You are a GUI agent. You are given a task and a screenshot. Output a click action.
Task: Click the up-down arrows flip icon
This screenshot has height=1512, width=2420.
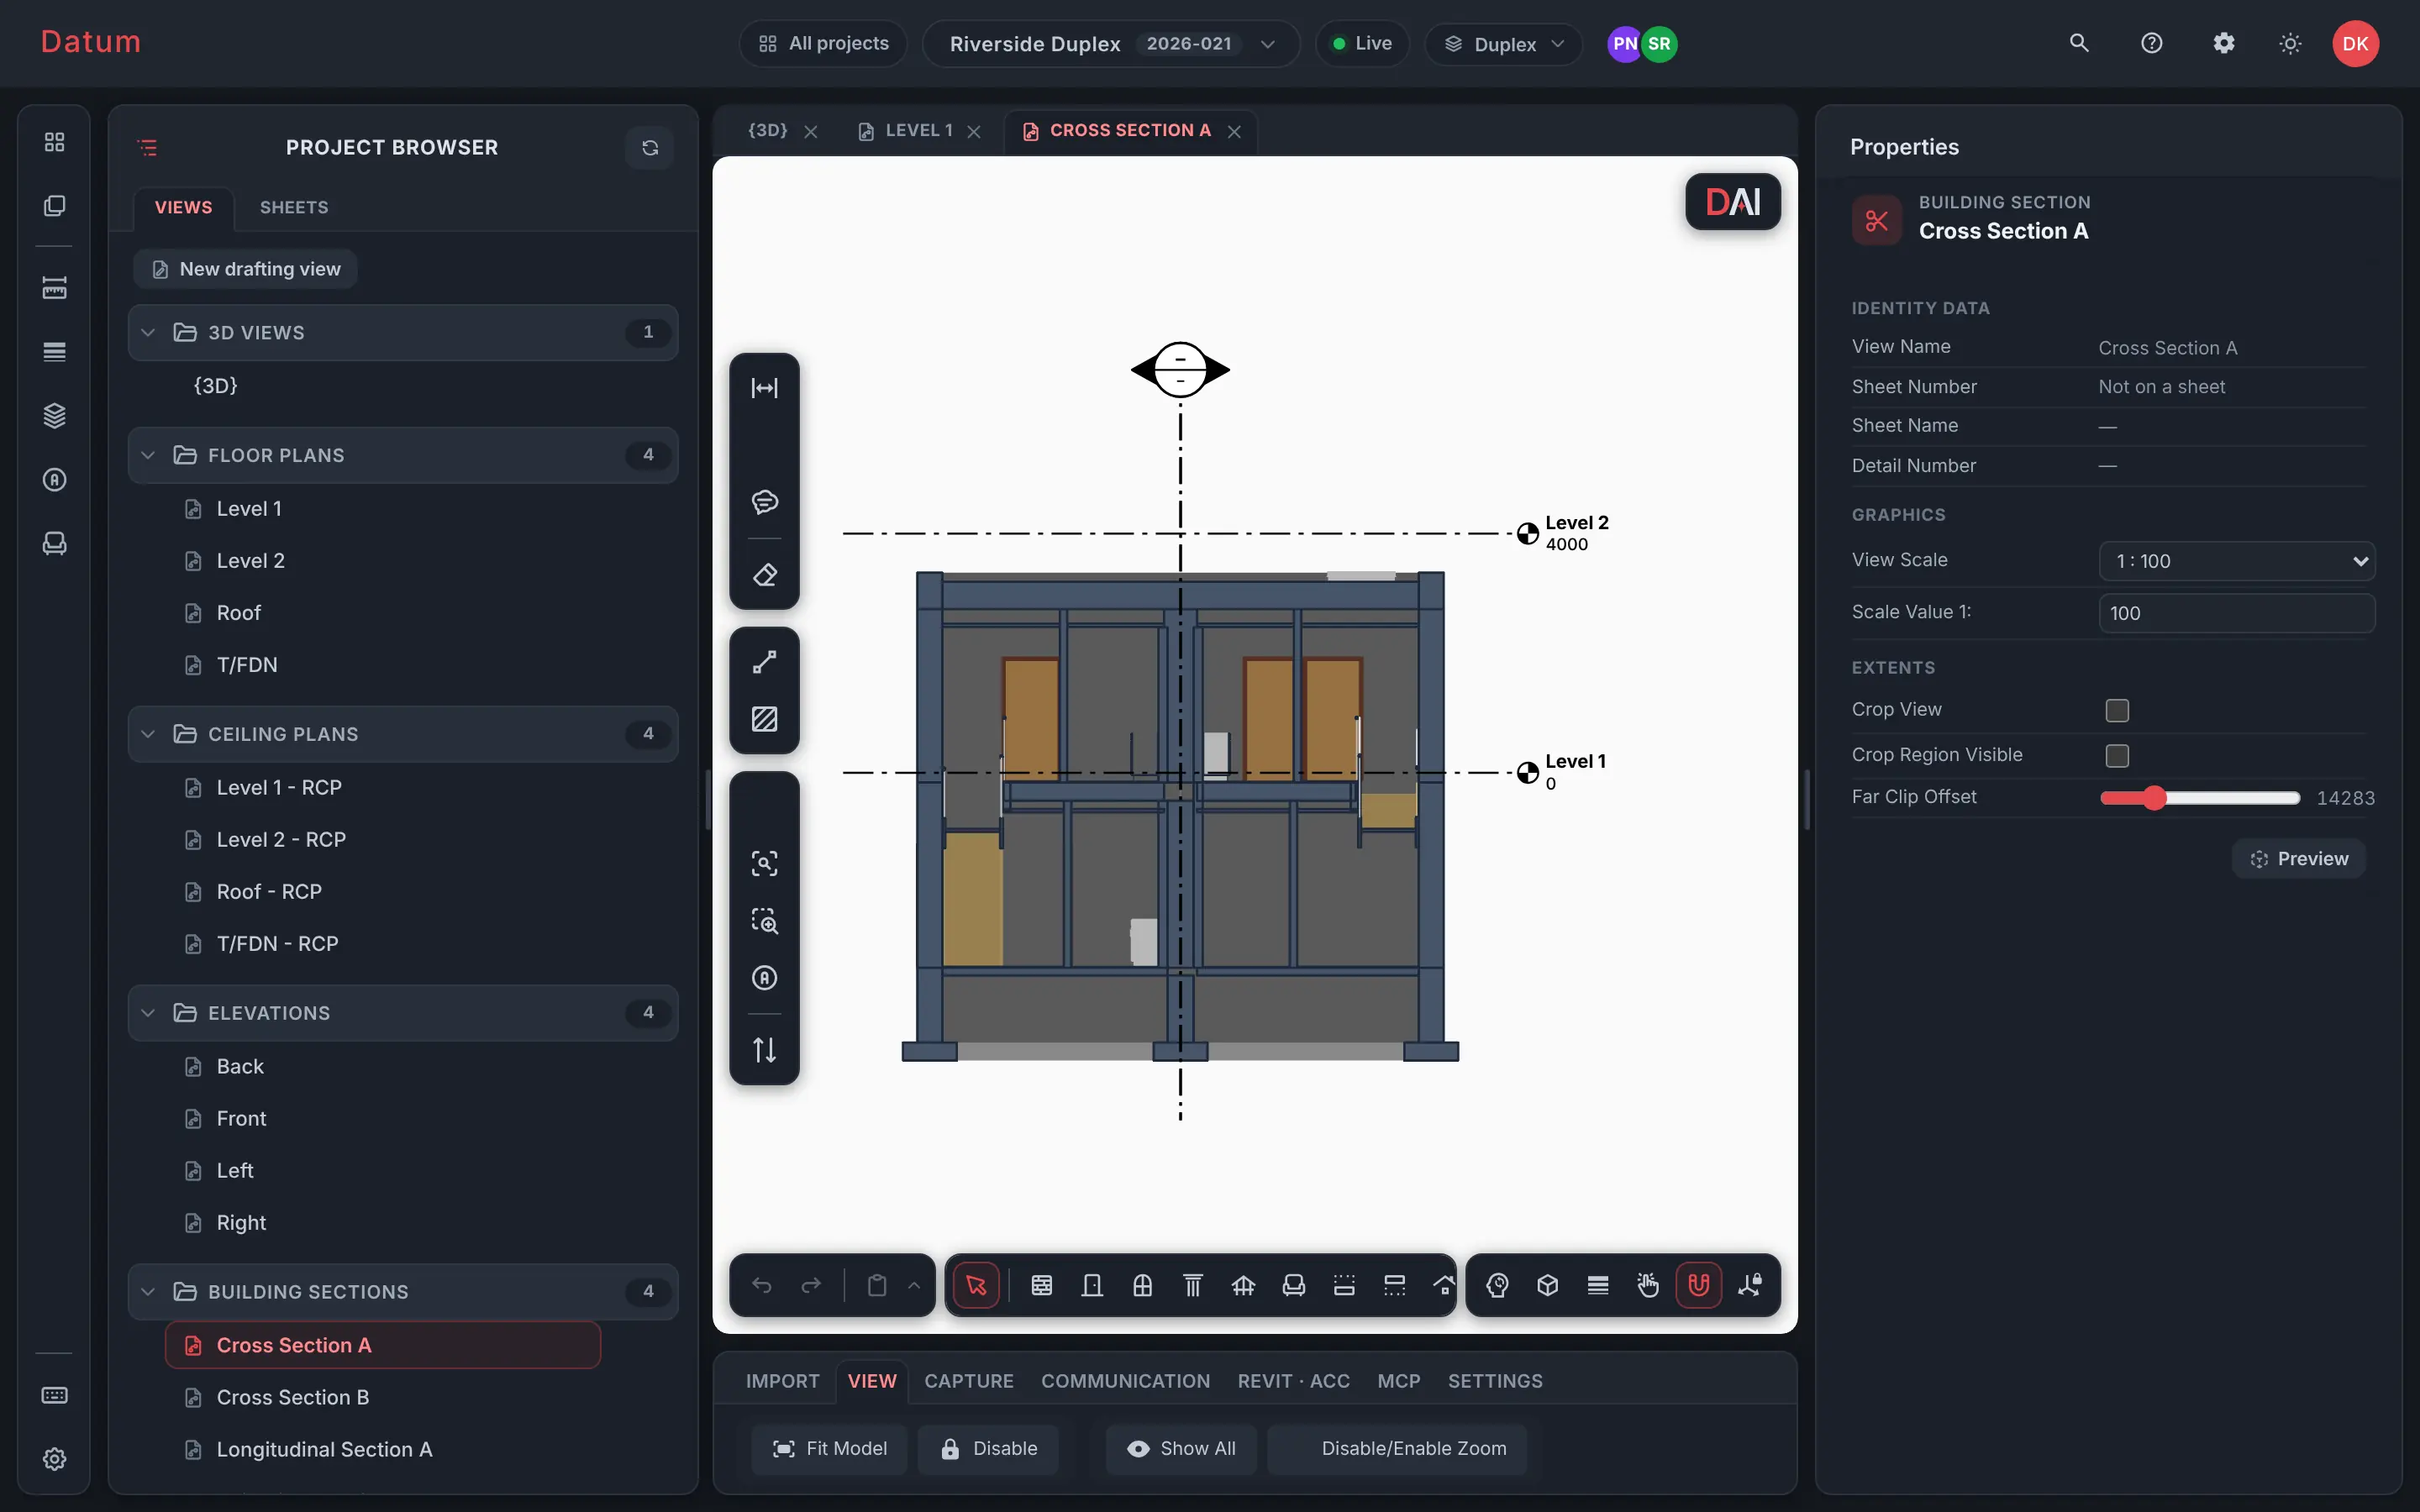click(x=764, y=1050)
